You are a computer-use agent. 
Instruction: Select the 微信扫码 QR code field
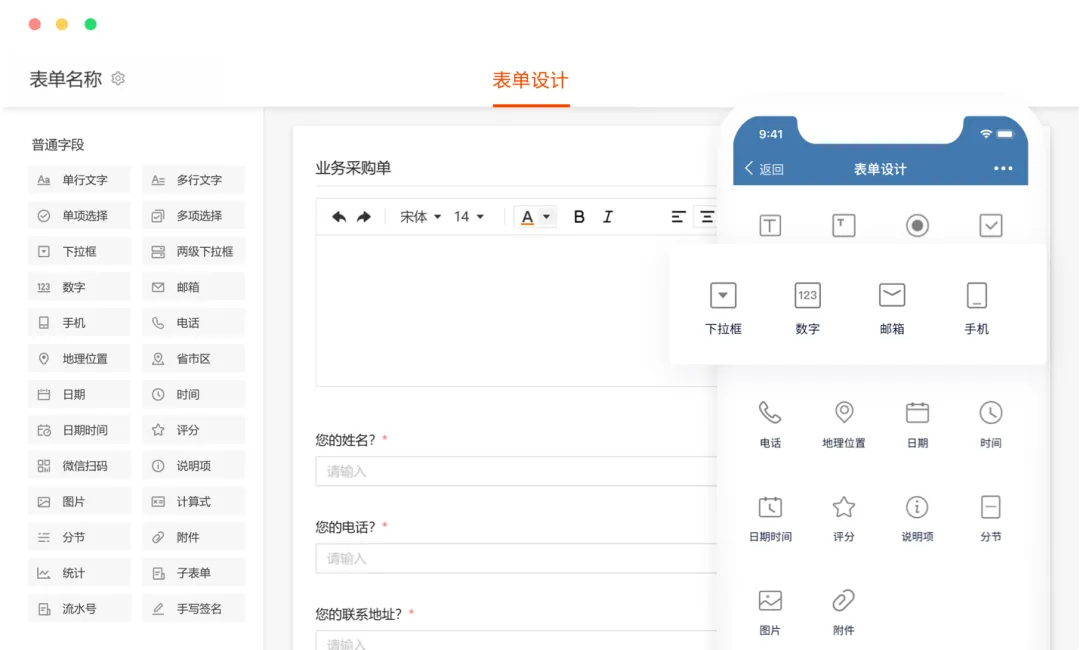click(x=79, y=466)
